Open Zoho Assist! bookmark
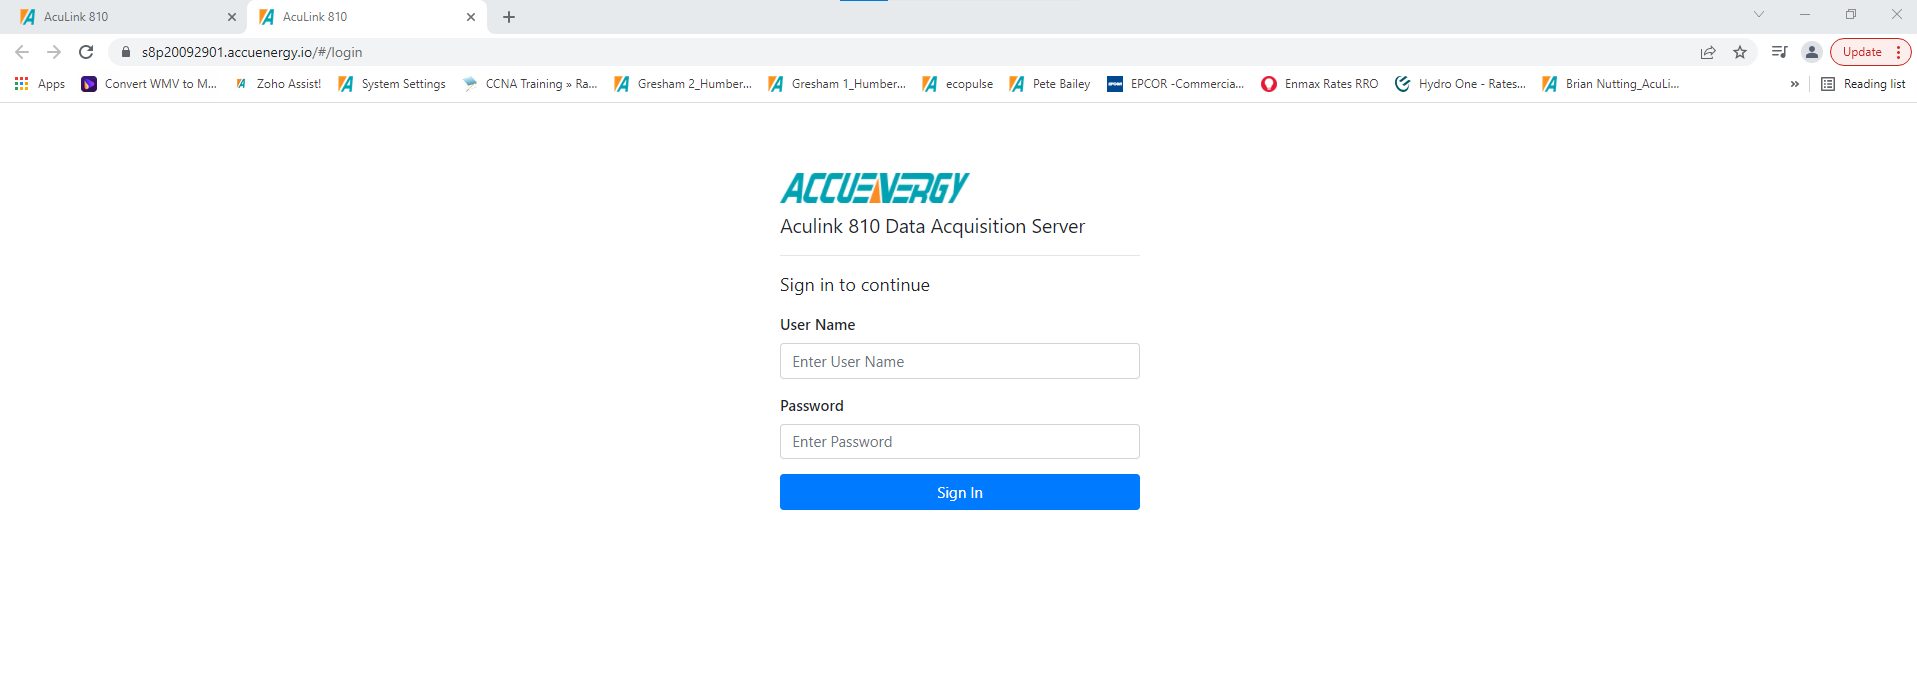The image size is (1917, 683). click(x=277, y=84)
